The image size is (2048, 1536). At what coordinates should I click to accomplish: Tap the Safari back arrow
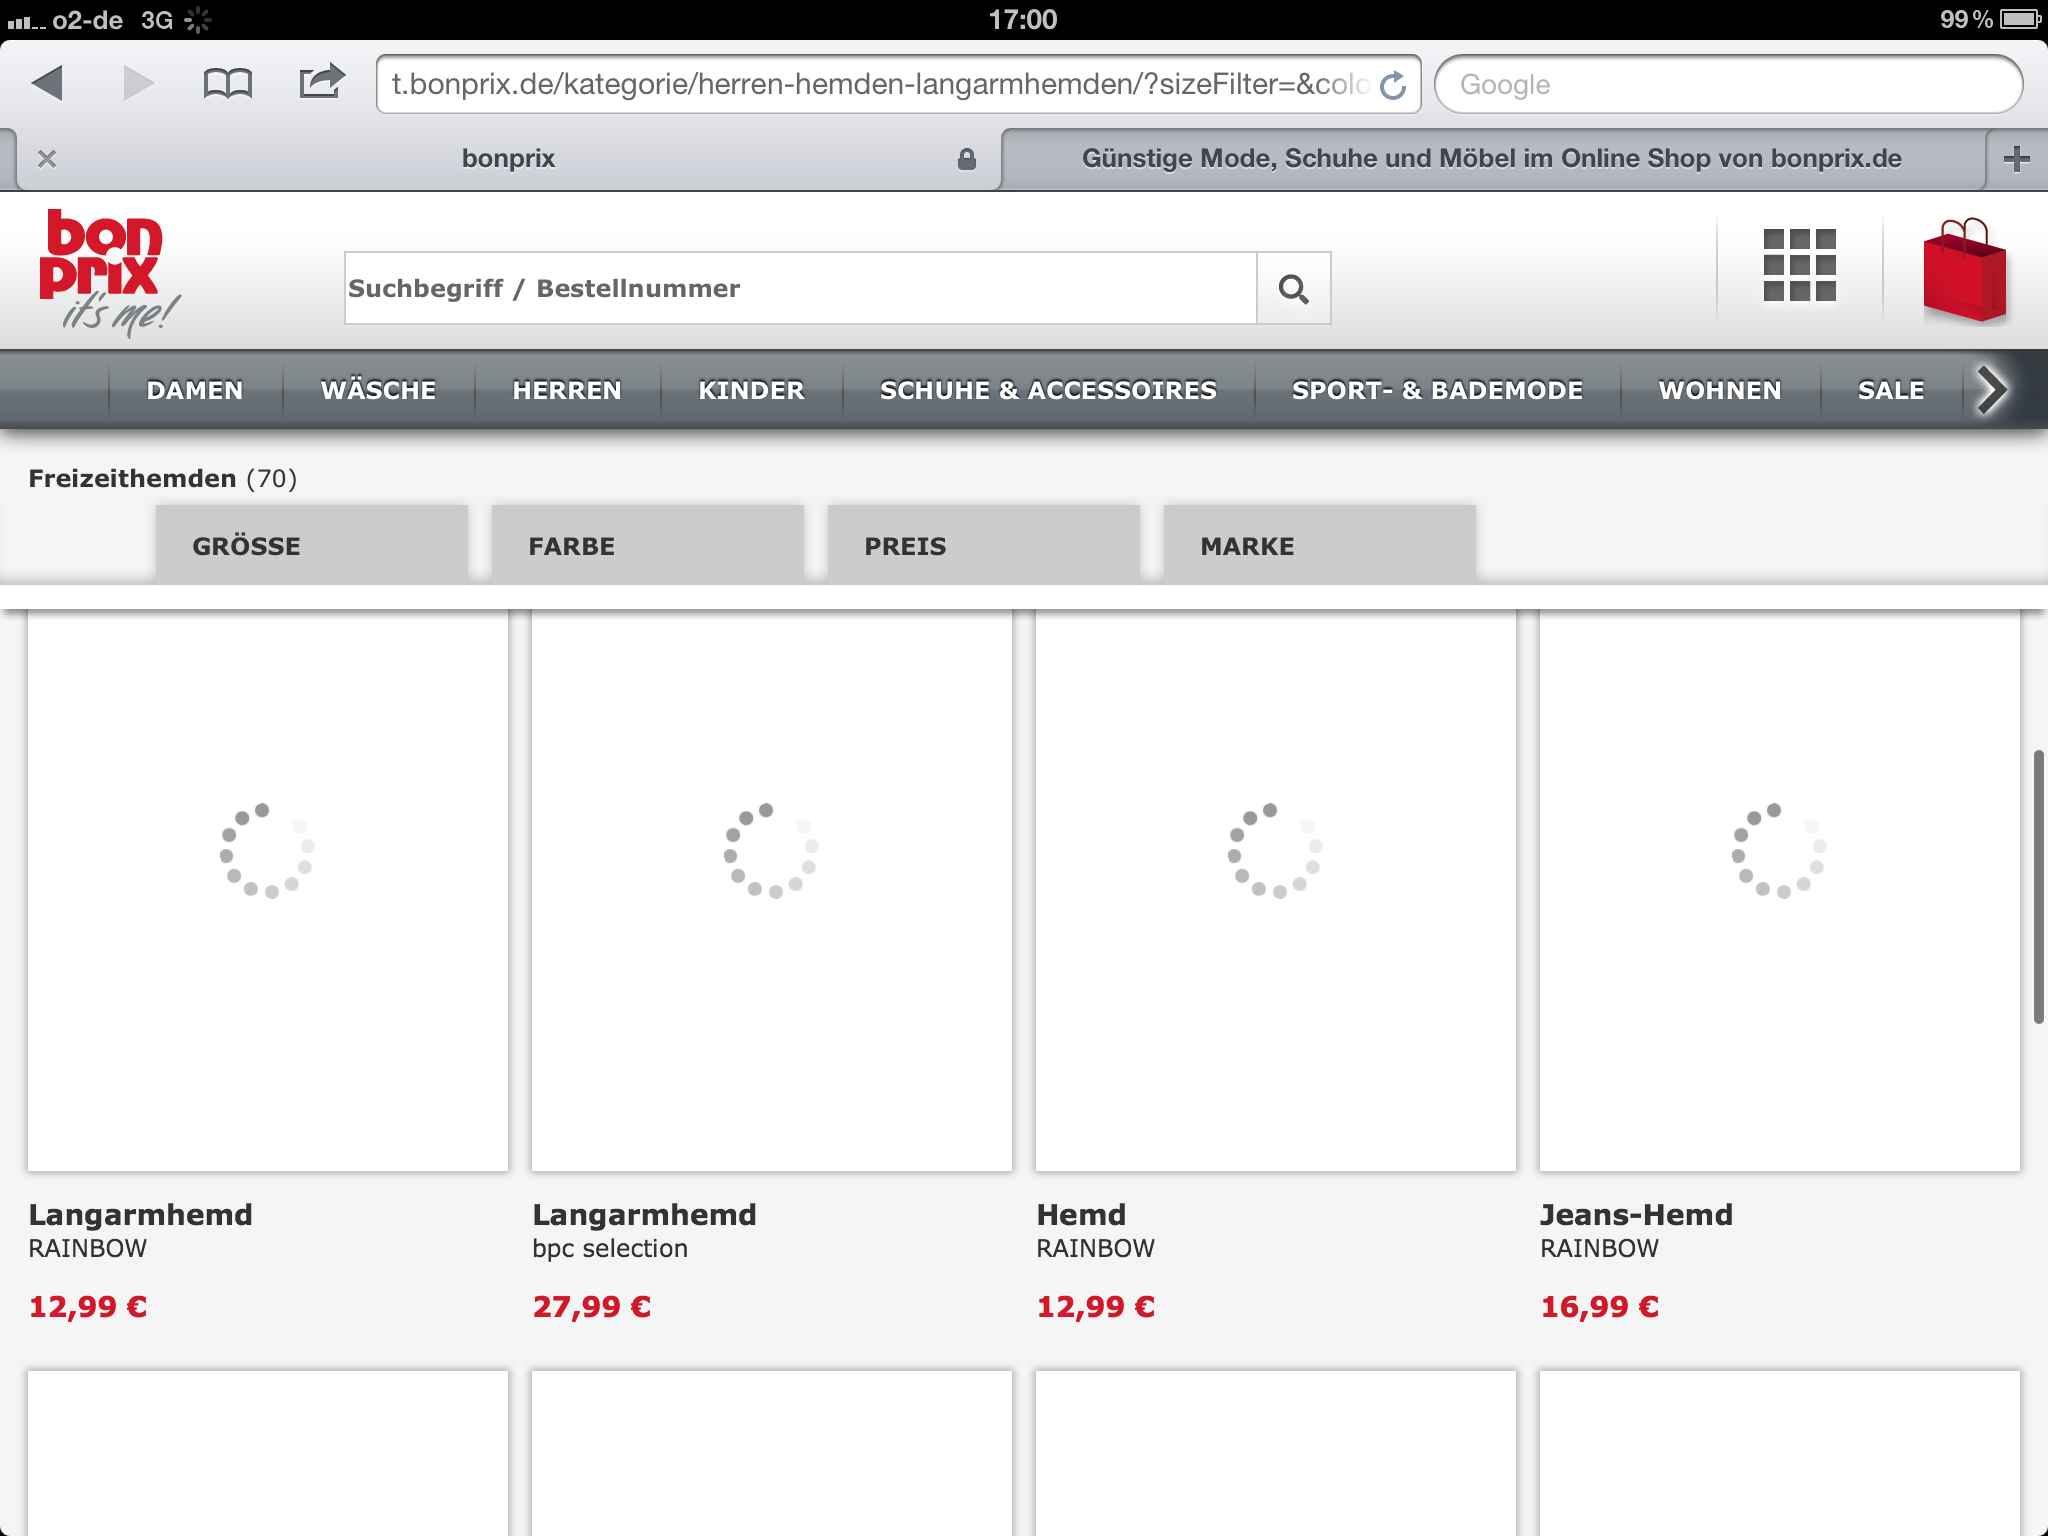point(48,83)
